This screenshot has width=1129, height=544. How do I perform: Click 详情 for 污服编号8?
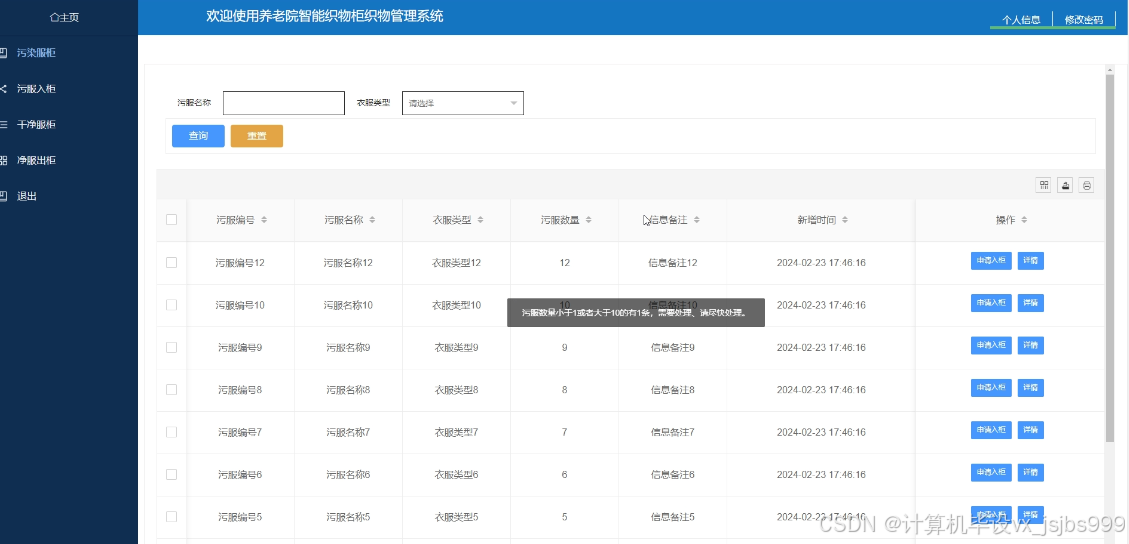point(1030,388)
